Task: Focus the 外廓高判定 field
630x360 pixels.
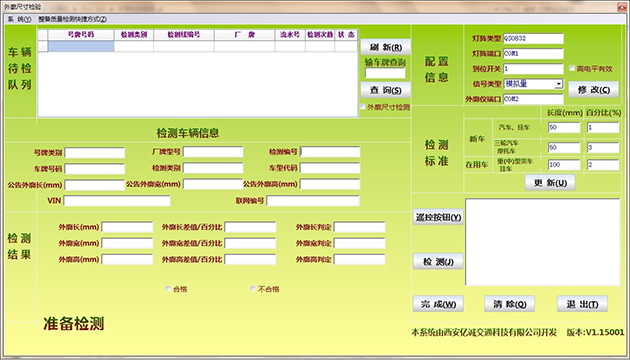Action: [x=360, y=259]
